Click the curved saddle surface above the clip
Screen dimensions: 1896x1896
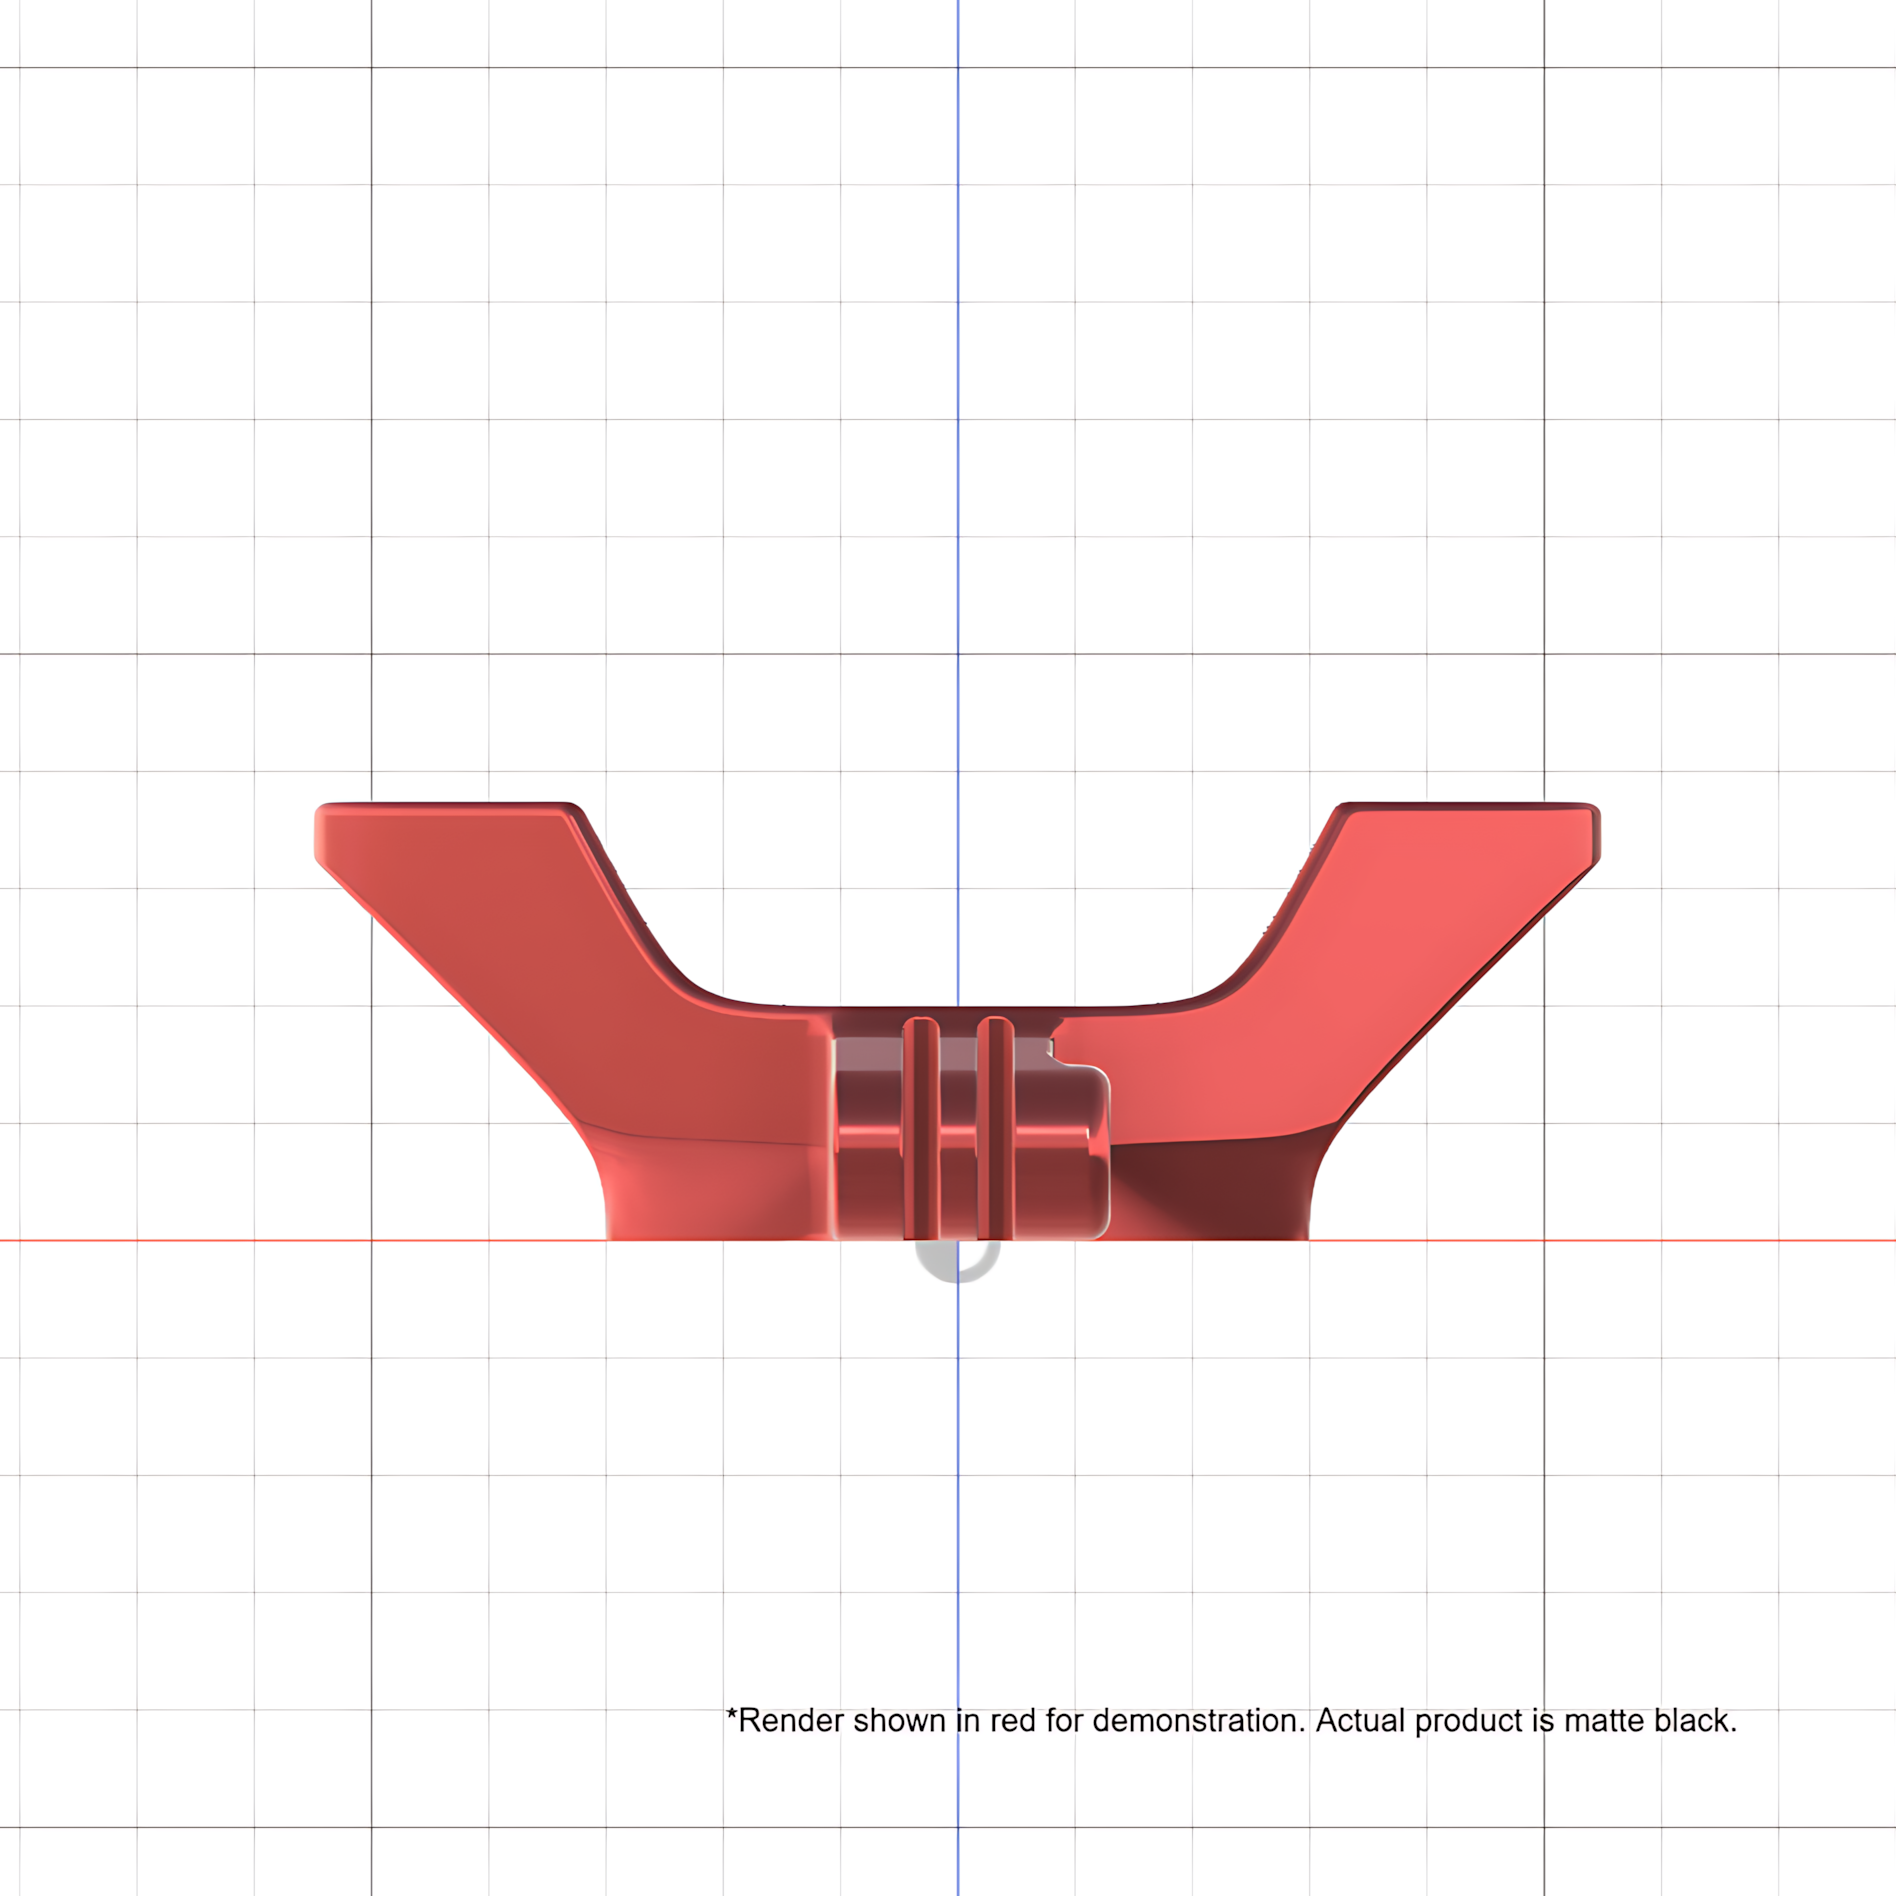coord(958,1008)
